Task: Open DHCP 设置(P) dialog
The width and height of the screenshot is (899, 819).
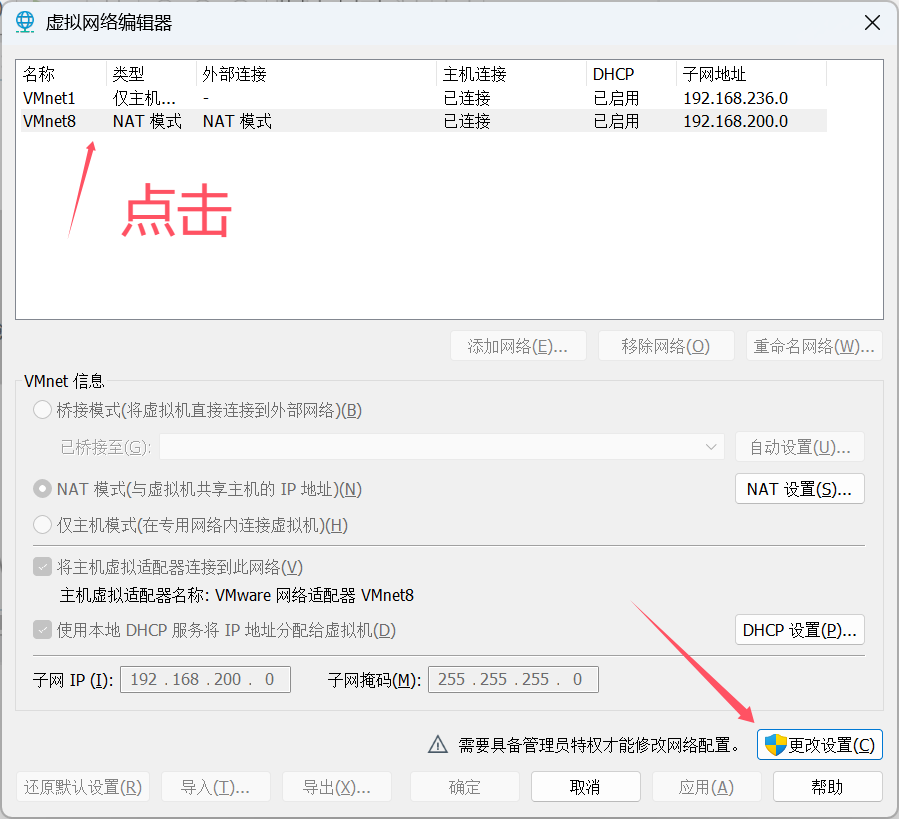Action: coord(799,630)
